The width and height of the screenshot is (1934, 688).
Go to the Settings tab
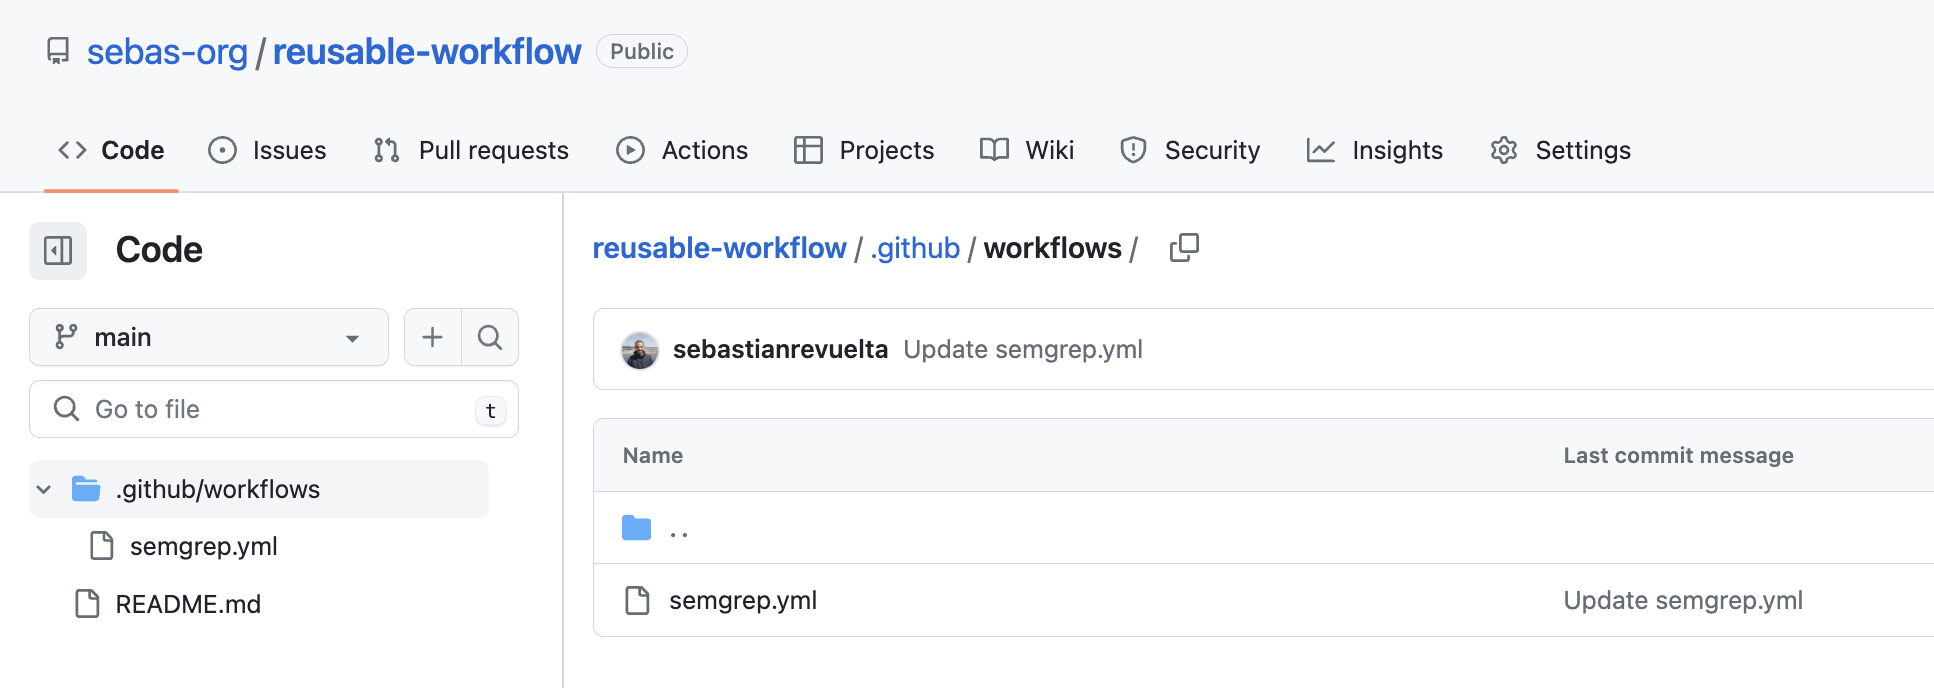click(x=1560, y=150)
